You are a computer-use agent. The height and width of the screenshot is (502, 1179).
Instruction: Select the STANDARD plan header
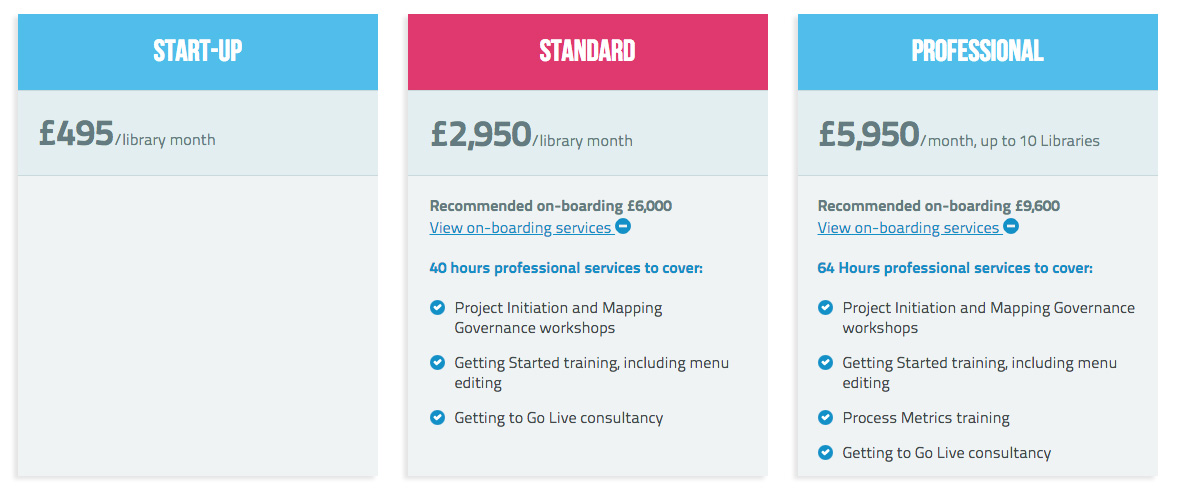click(x=587, y=52)
